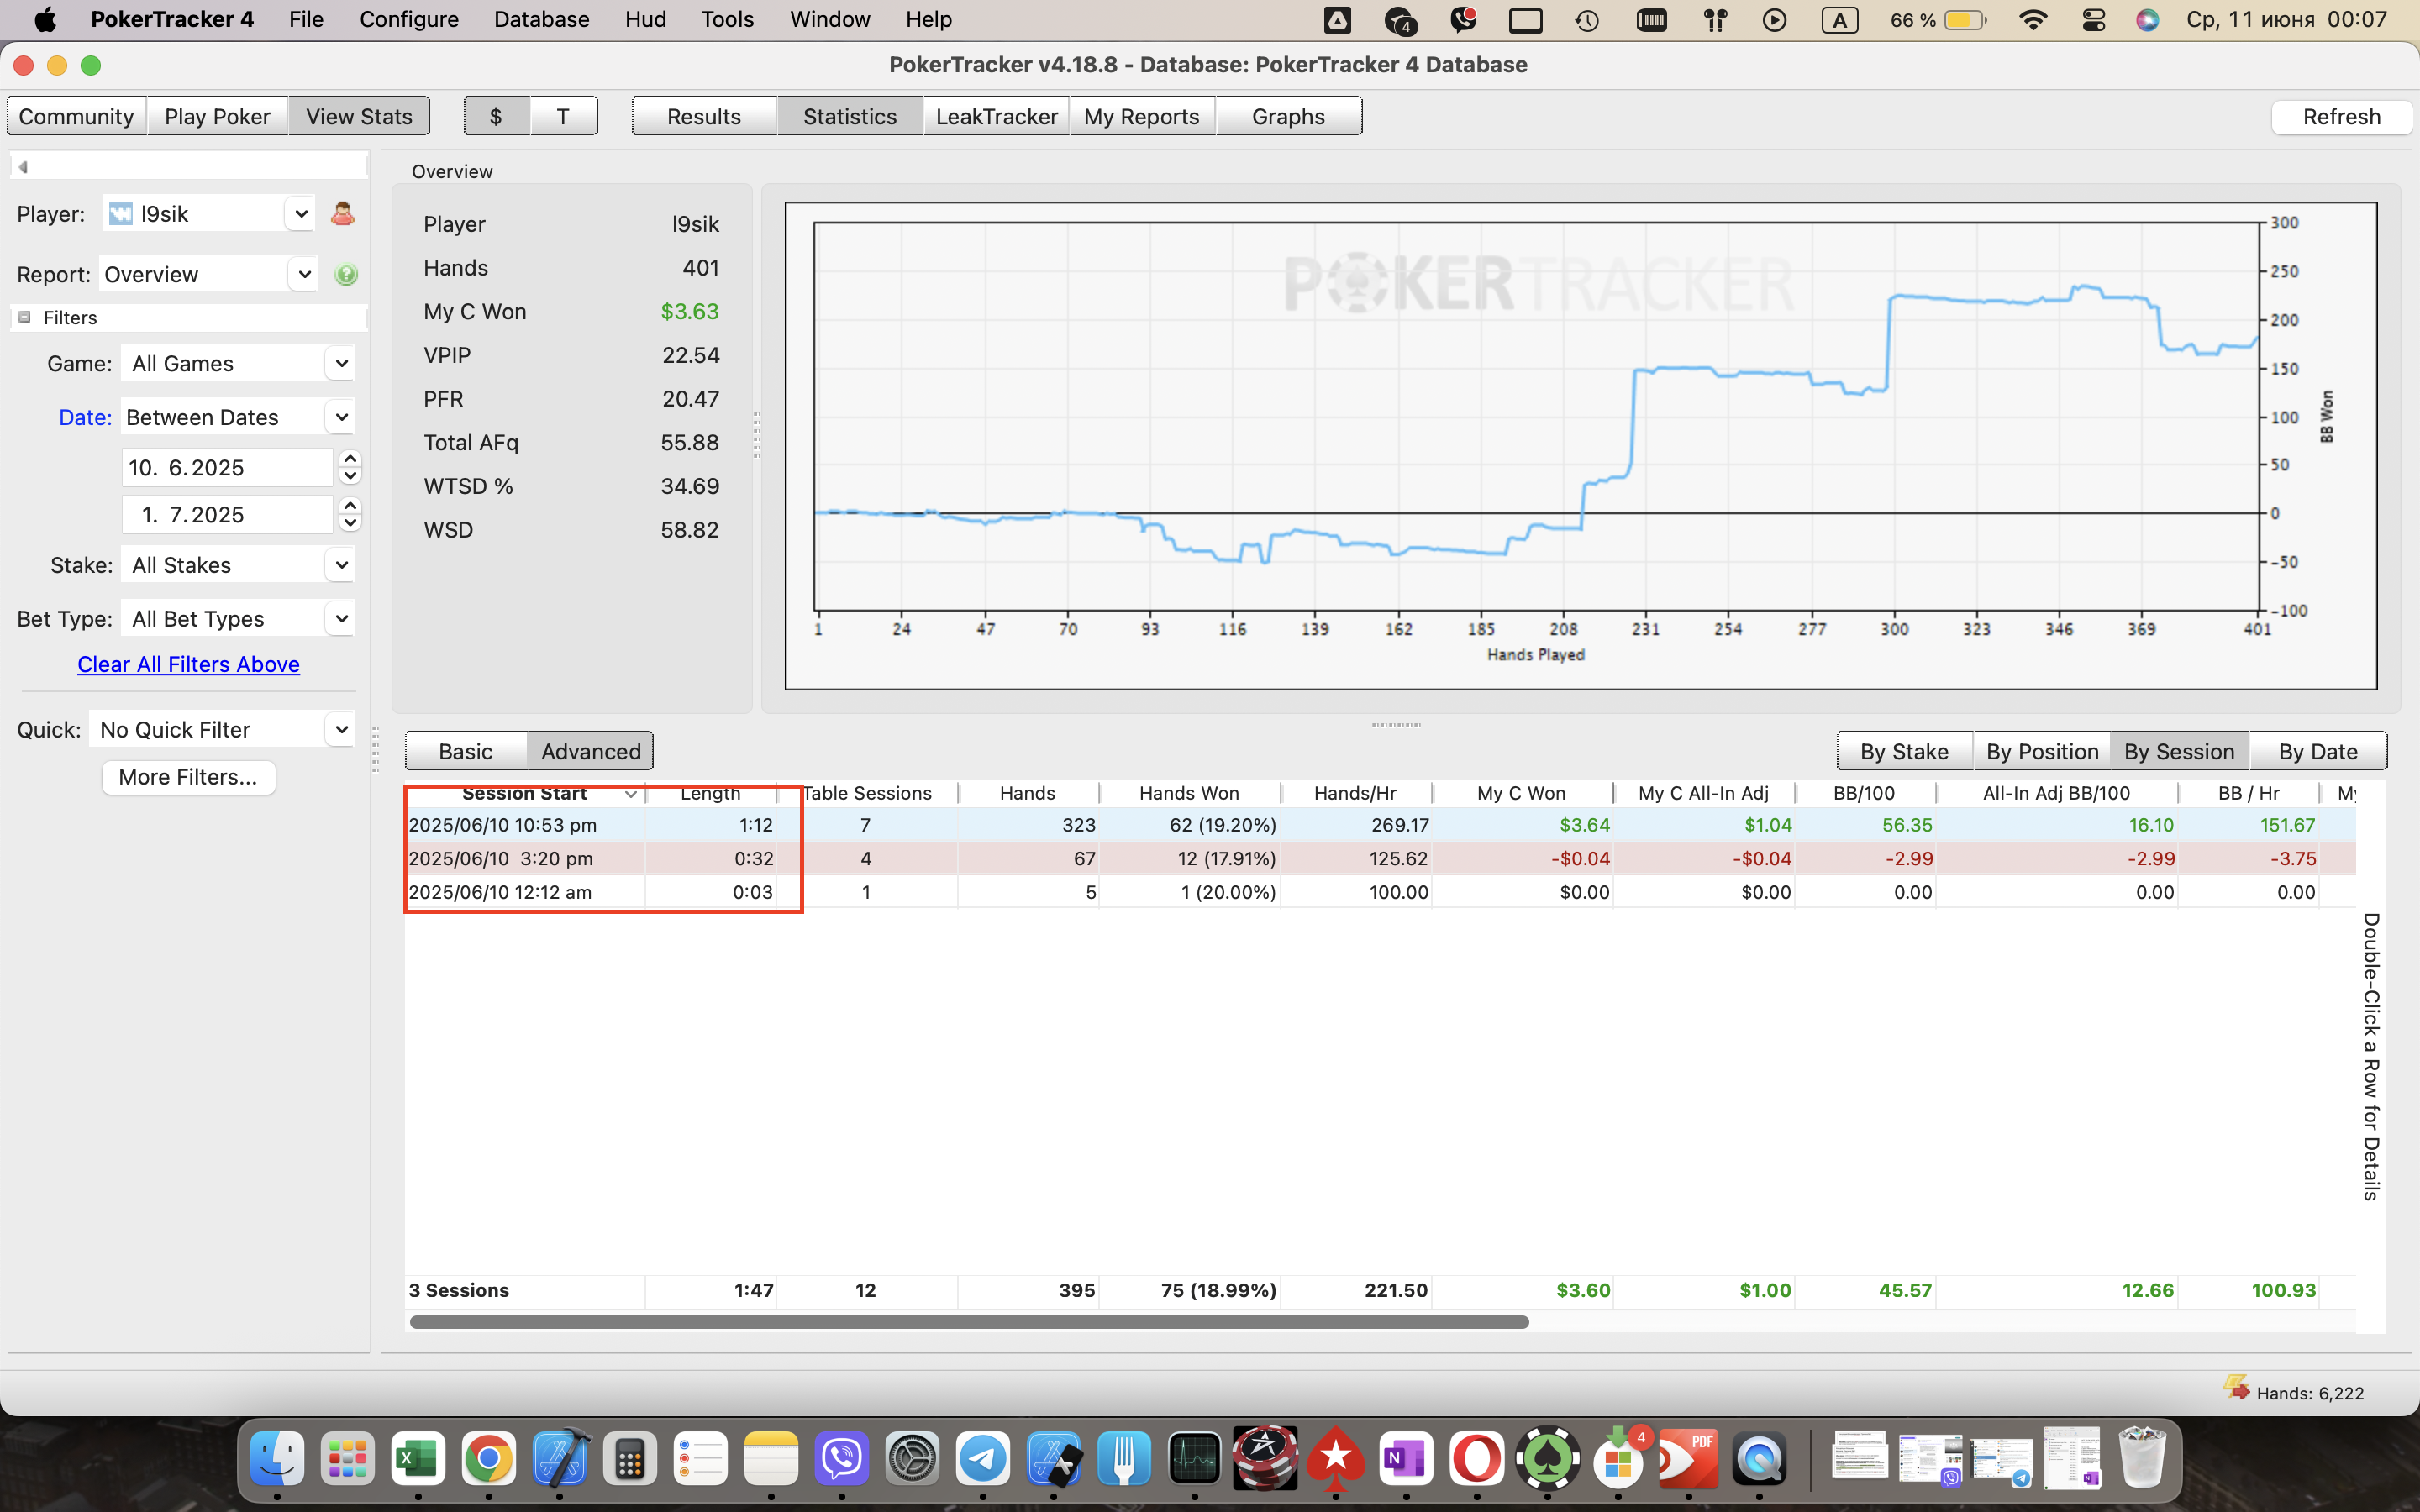Open Xcode from the dock
The width and height of the screenshot is (2420, 1512).
tap(560, 1459)
